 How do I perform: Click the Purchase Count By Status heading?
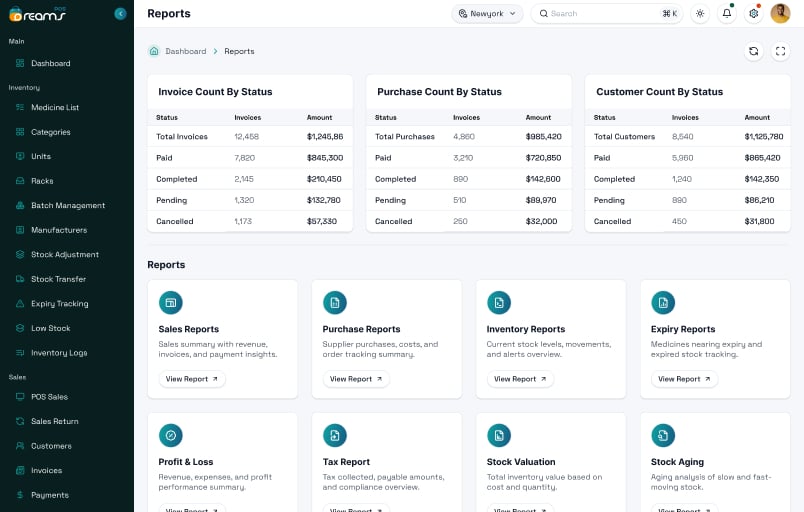click(439, 92)
